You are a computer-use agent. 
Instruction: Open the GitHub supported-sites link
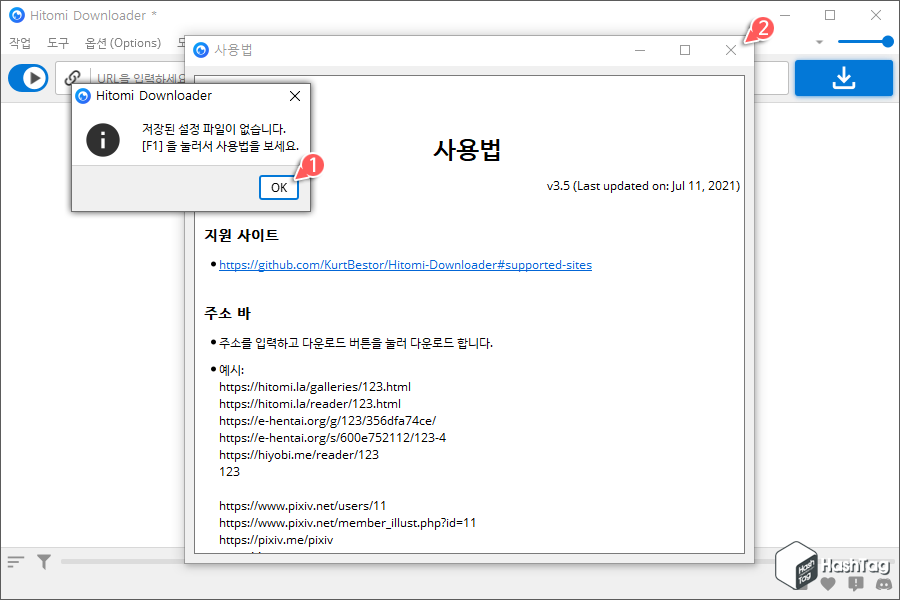click(404, 264)
